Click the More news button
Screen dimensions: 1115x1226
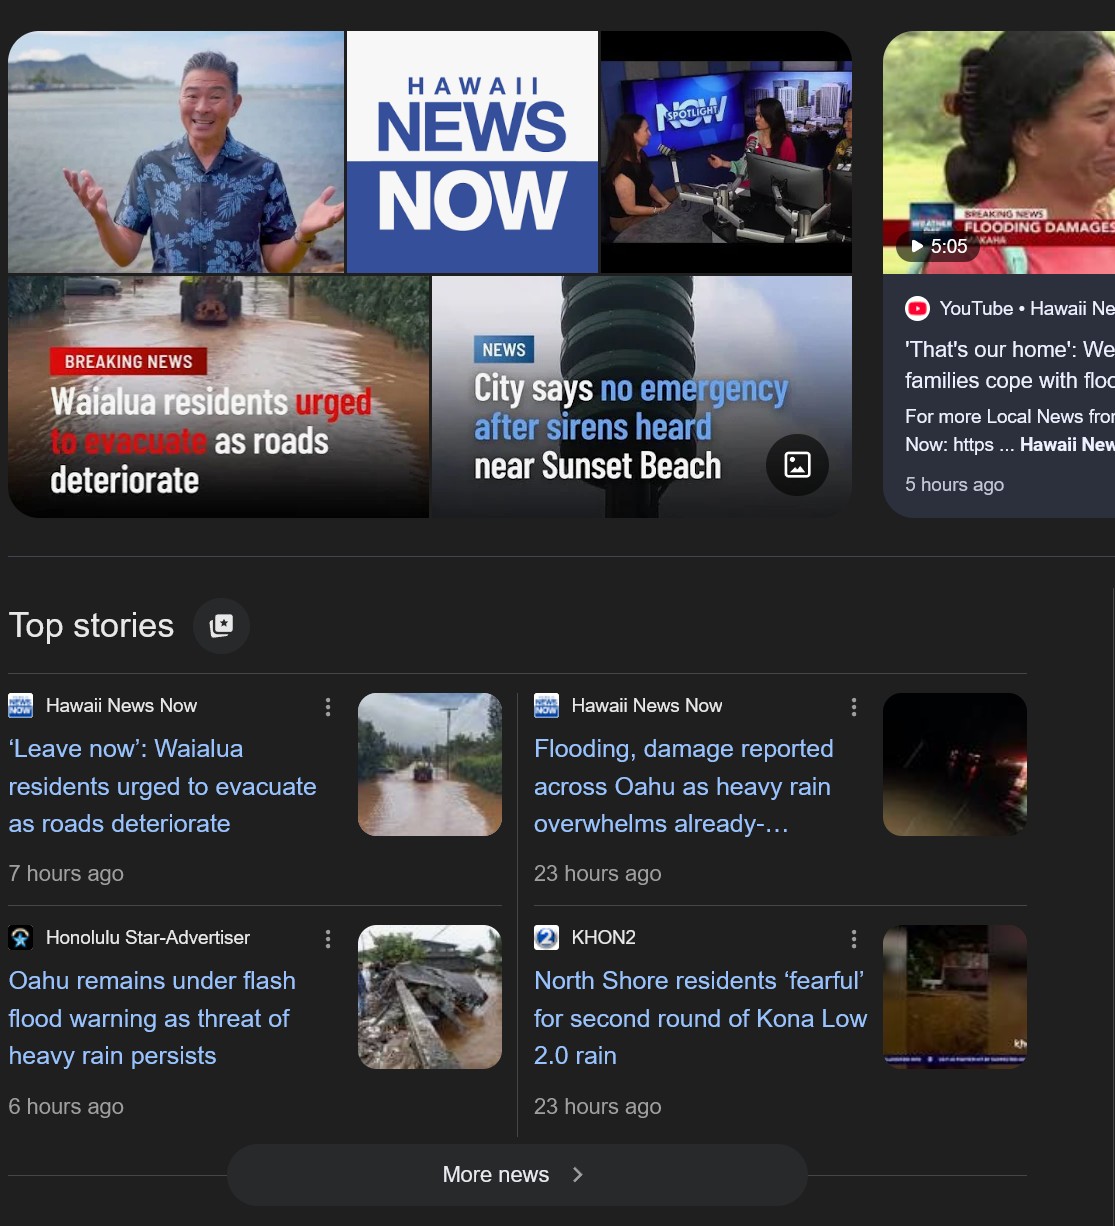click(x=517, y=1175)
